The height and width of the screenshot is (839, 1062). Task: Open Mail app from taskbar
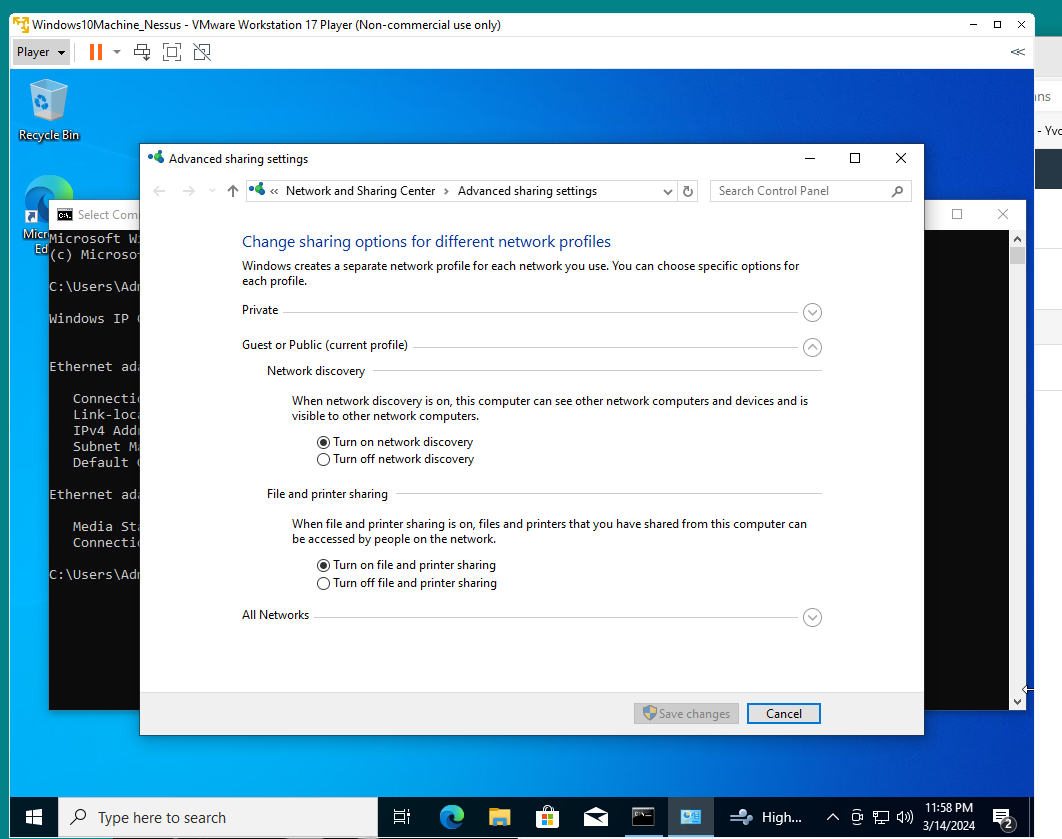click(595, 817)
